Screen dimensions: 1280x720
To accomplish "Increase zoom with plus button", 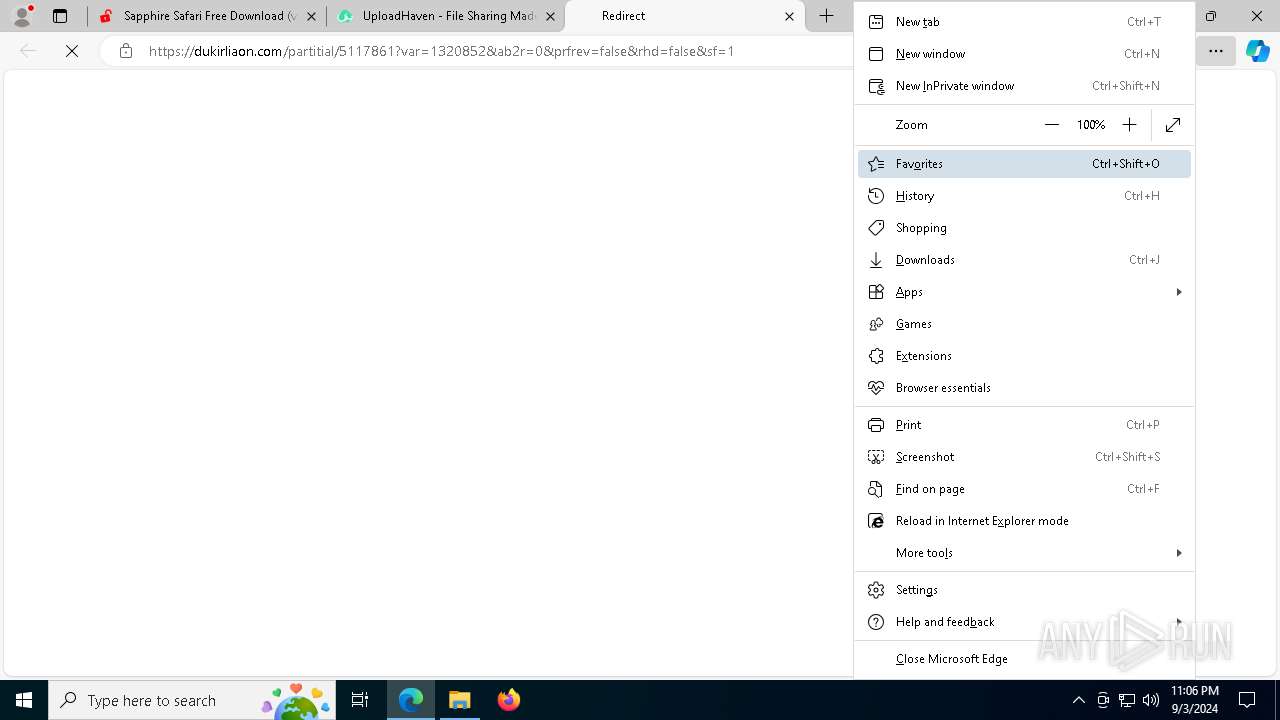I will point(1129,125).
